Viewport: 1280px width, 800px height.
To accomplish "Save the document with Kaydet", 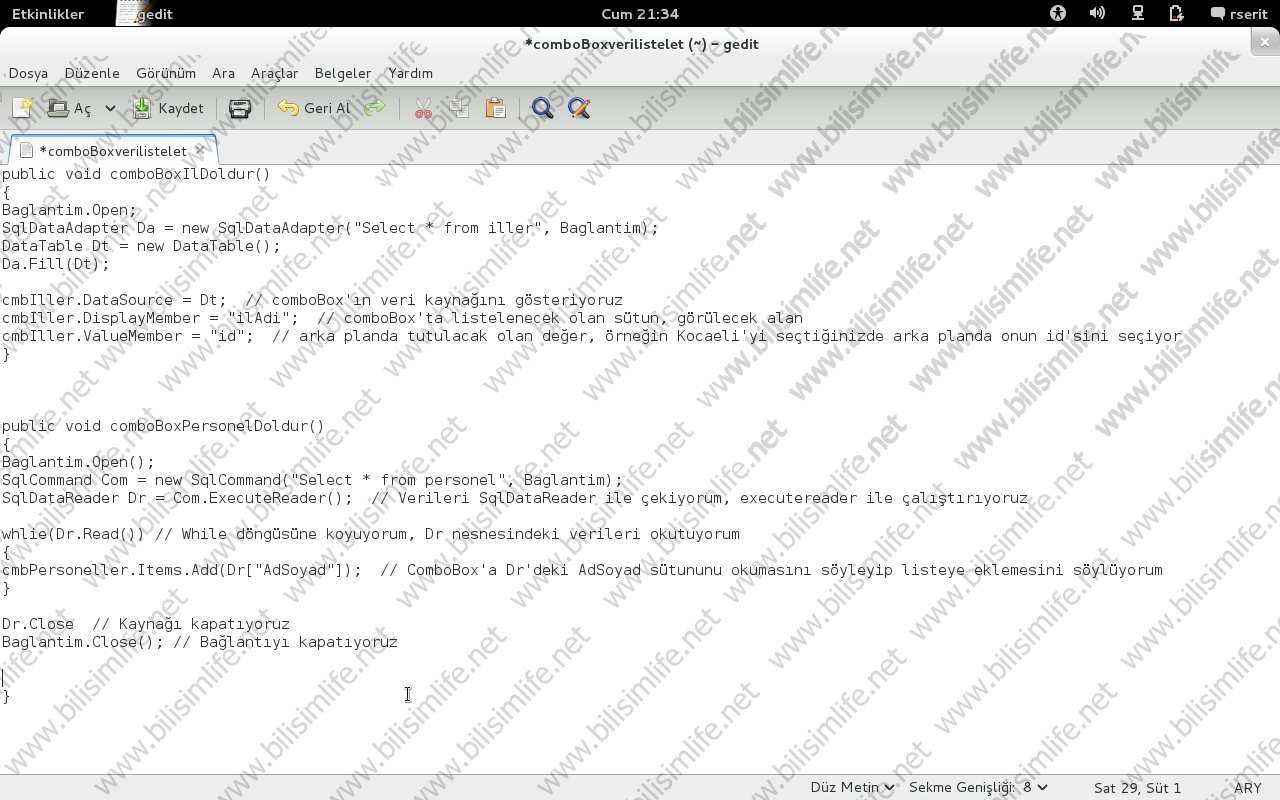I will [168, 108].
